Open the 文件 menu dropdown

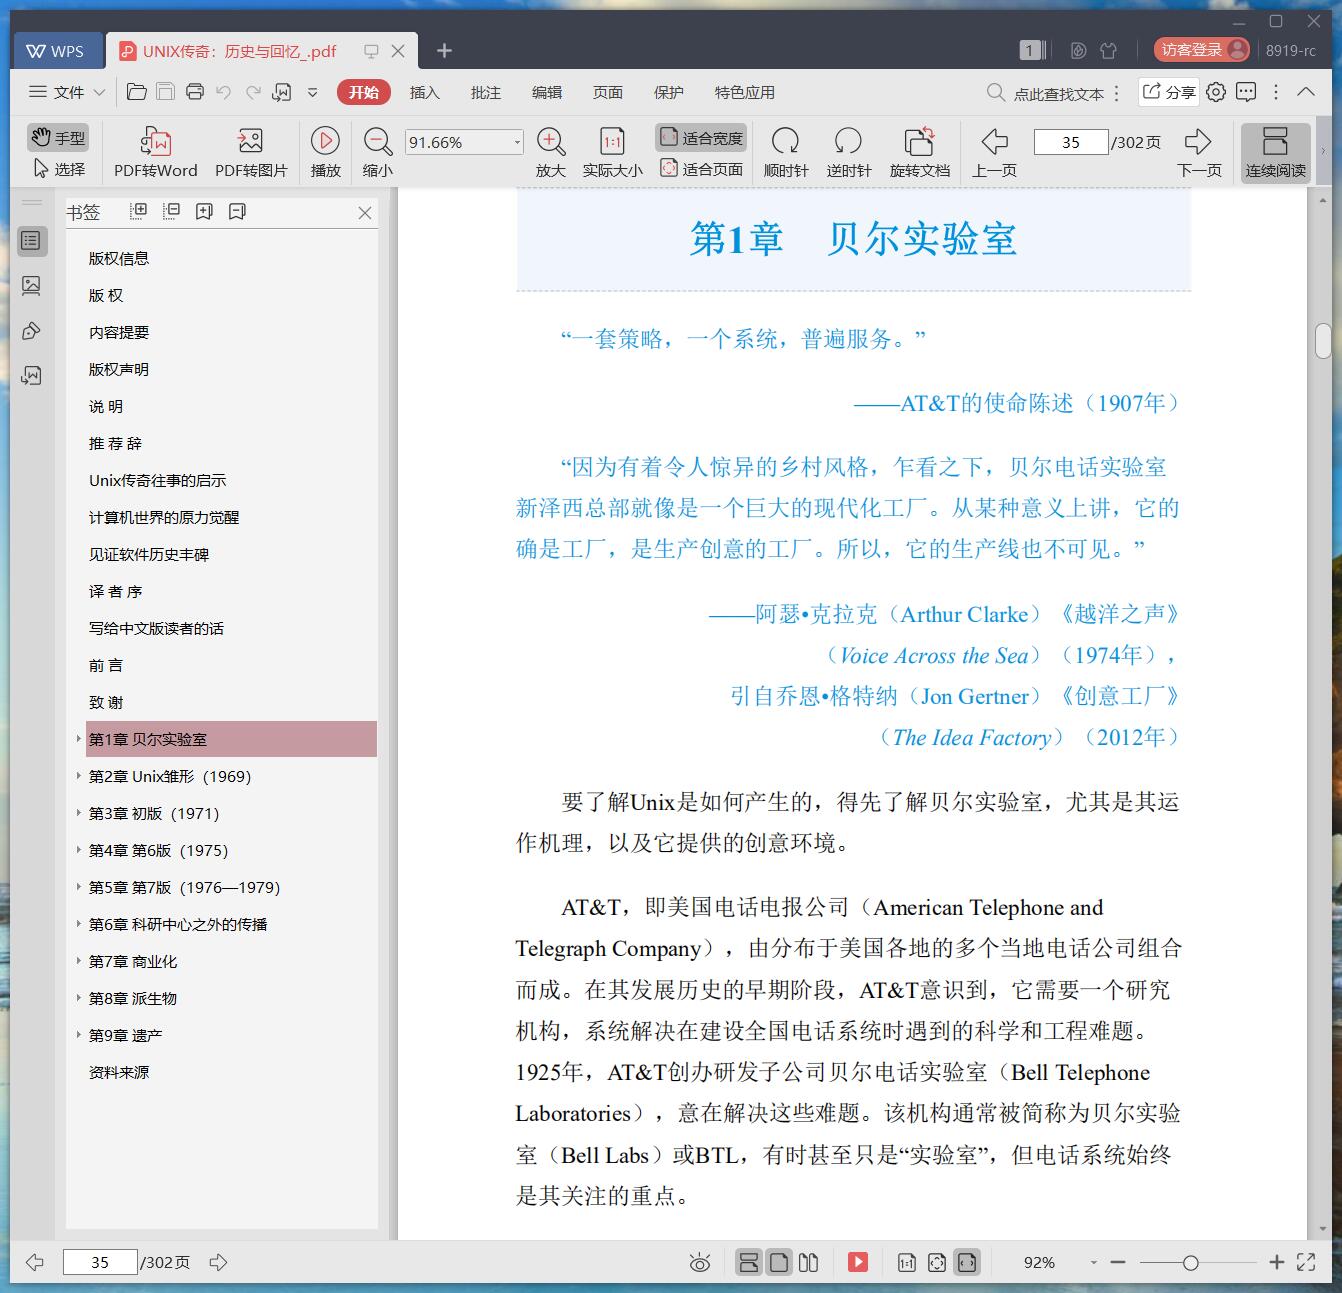pos(67,92)
